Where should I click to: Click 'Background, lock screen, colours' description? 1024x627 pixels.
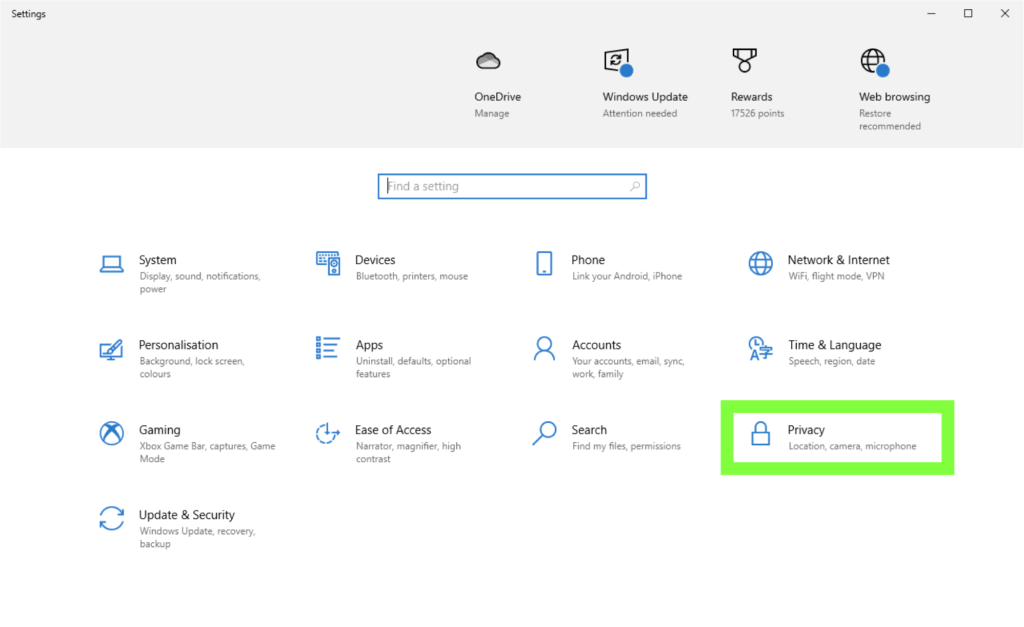pos(191,368)
